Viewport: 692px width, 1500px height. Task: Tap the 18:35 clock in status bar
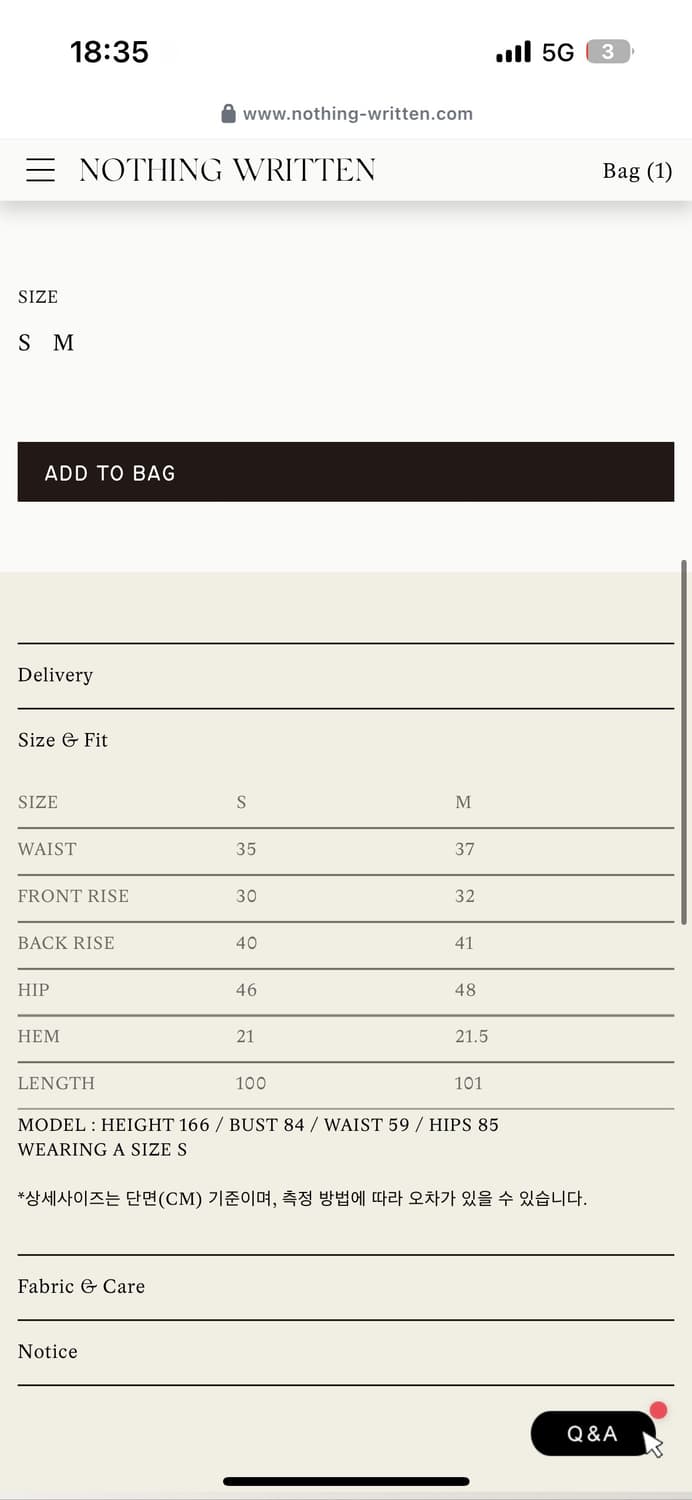tap(109, 52)
